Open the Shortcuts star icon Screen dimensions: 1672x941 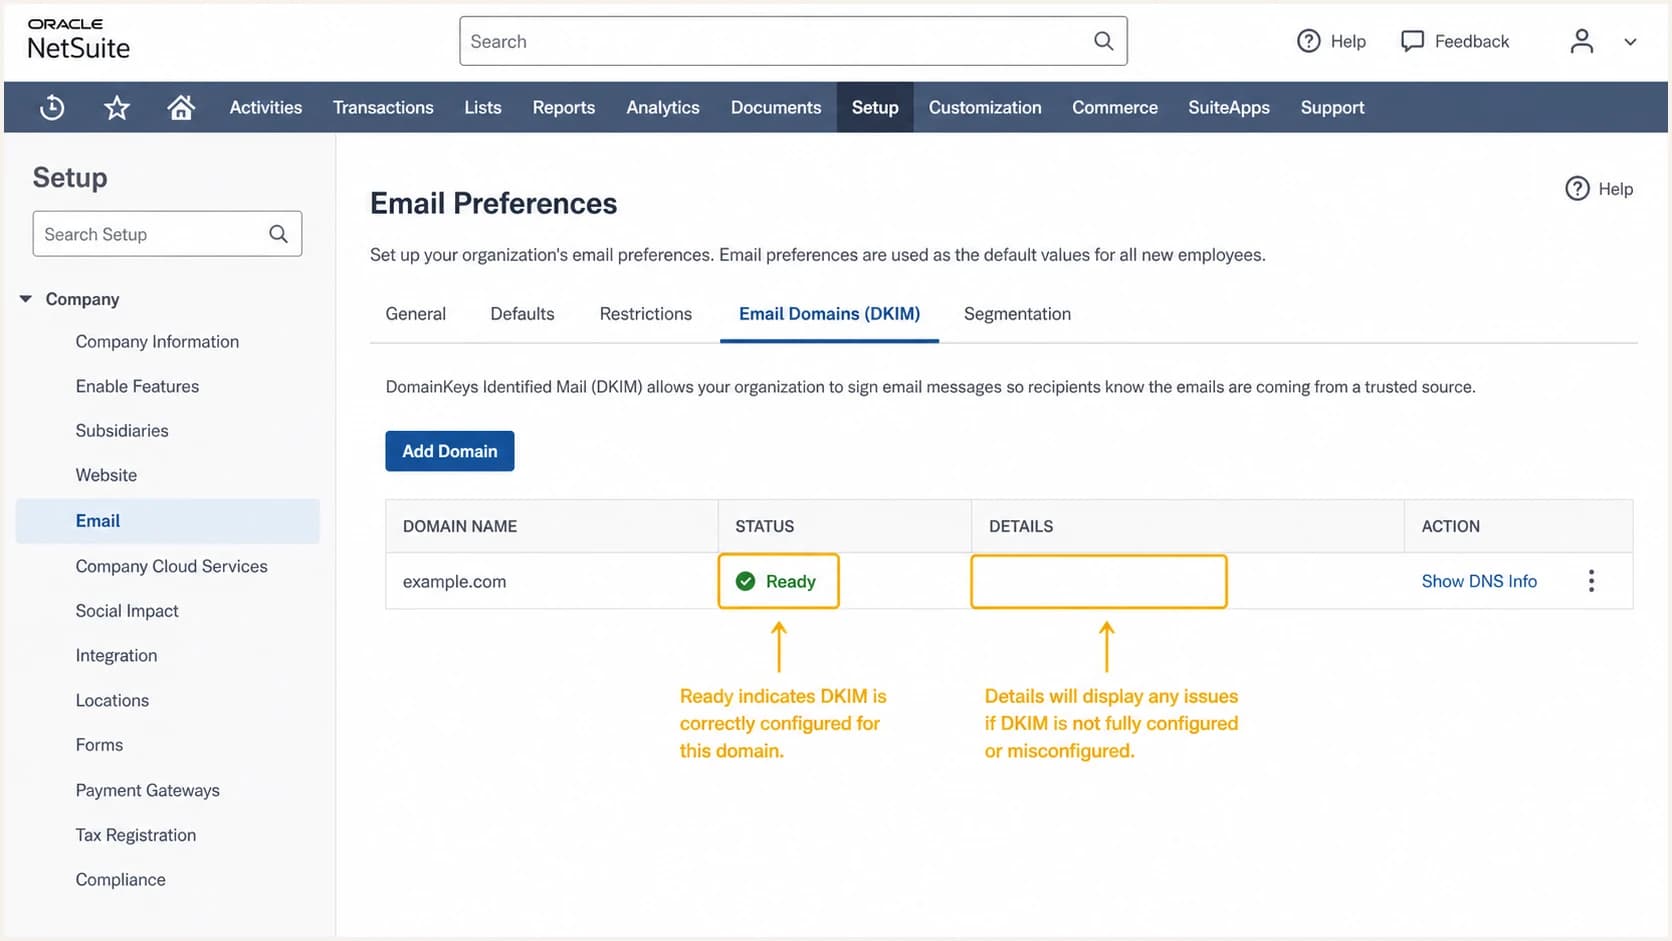117,107
